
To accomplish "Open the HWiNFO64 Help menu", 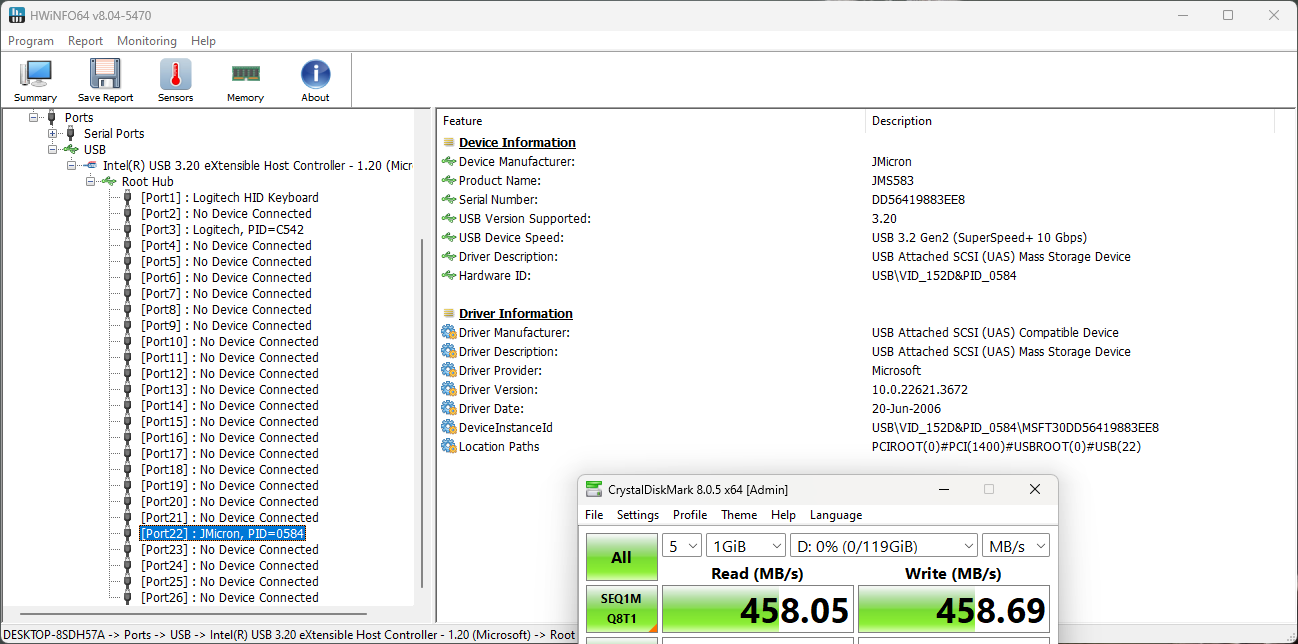I will click(203, 41).
